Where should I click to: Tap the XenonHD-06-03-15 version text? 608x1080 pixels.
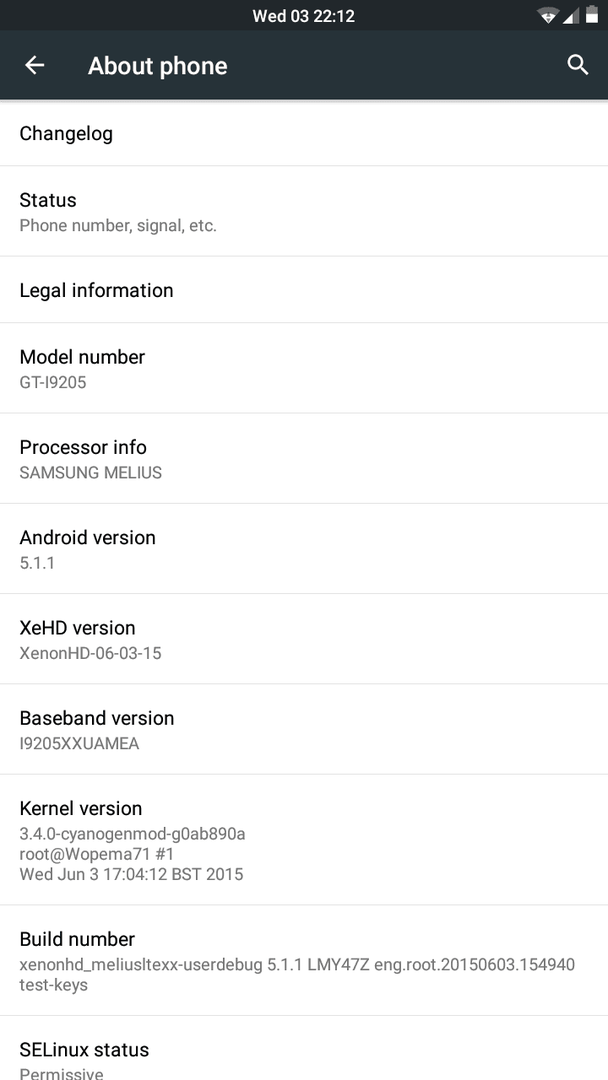tap(91, 654)
